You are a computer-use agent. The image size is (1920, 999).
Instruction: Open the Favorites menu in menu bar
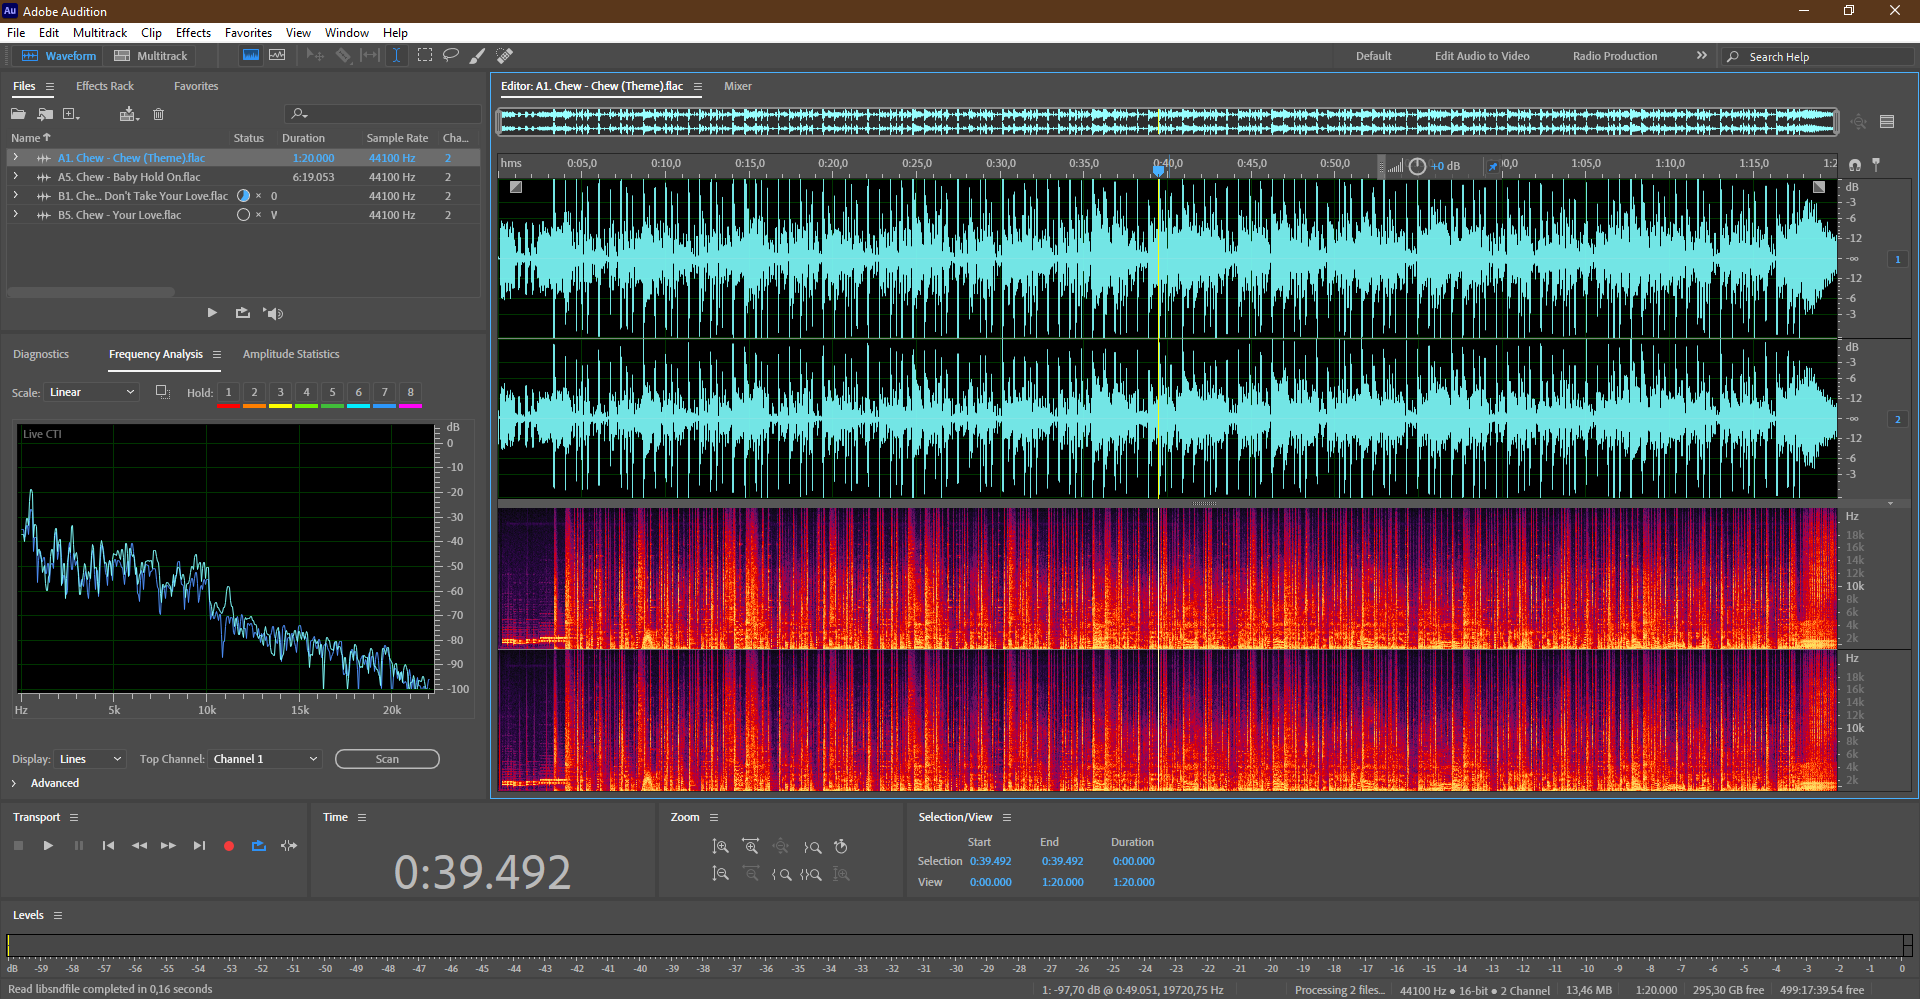248,33
